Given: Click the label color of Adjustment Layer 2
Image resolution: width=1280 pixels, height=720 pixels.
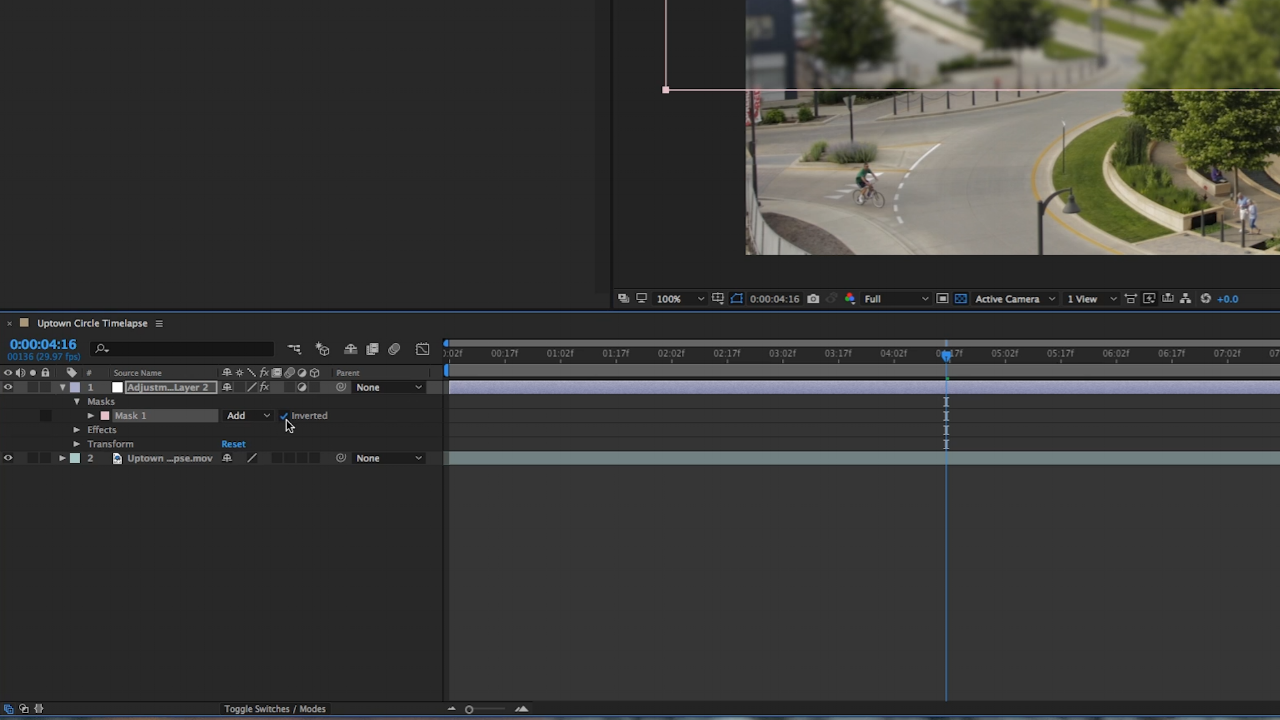Looking at the screenshot, I should (75, 387).
